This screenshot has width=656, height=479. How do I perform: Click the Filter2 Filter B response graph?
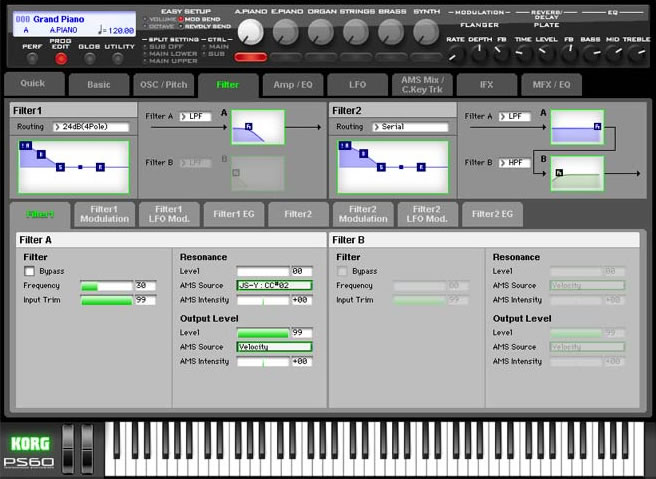tap(577, 173)
